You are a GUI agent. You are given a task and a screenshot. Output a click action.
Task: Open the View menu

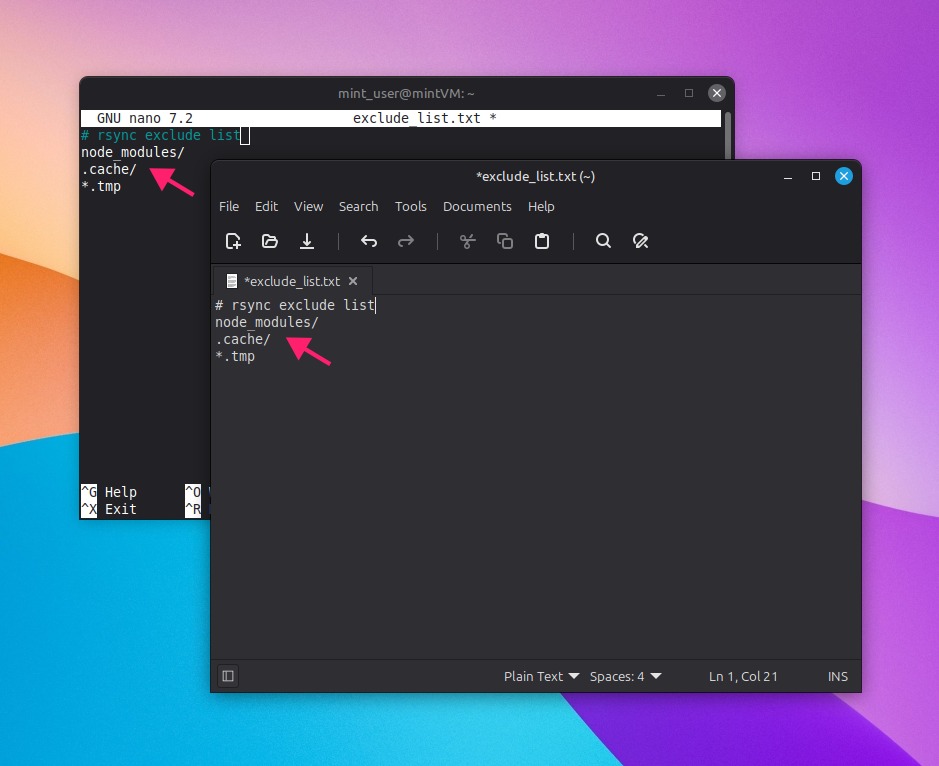pos(308,207)
